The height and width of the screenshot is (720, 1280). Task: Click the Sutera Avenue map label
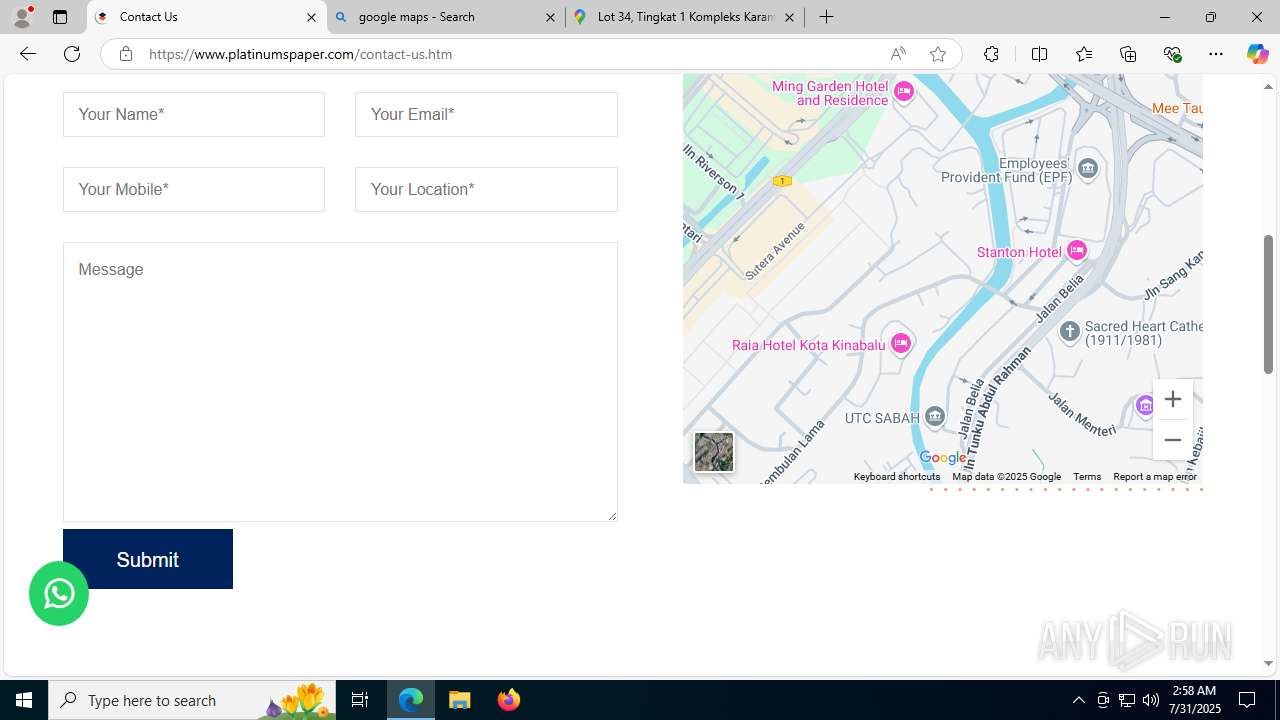pos(775,250)
